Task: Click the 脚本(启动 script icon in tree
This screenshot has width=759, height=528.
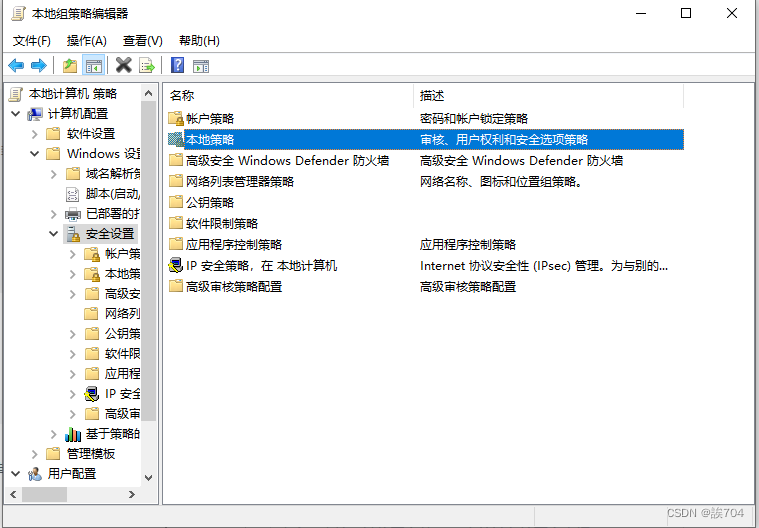Action: (73, 194)
